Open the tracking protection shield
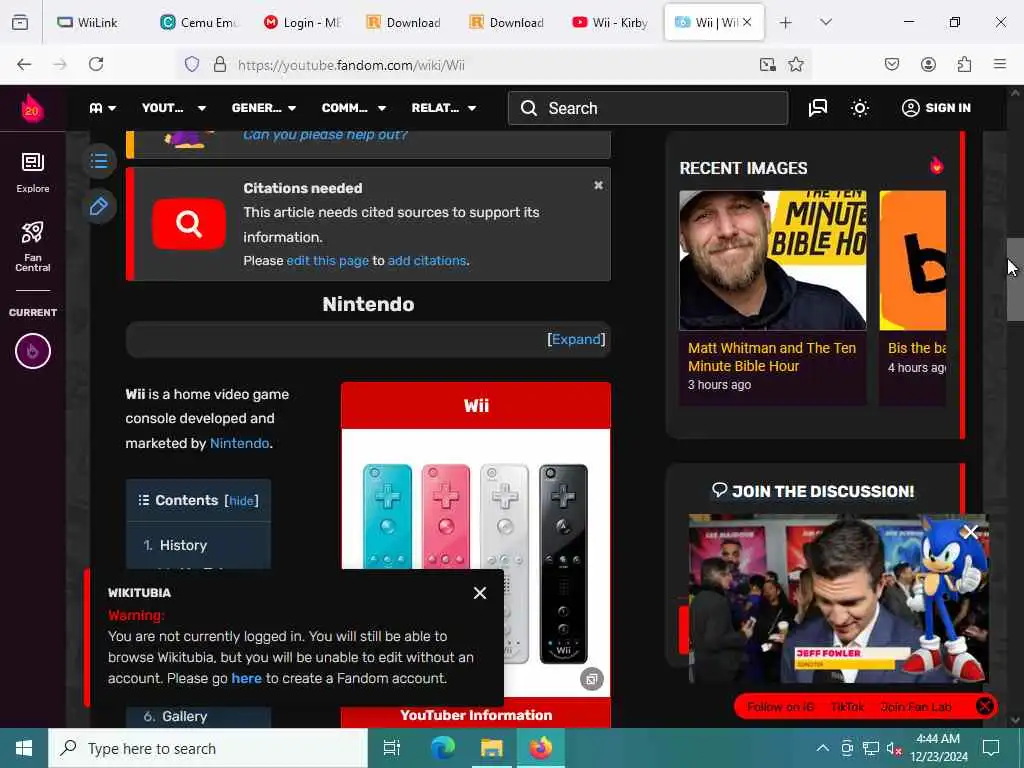The image size is (1024, 768). coord(191,64)
